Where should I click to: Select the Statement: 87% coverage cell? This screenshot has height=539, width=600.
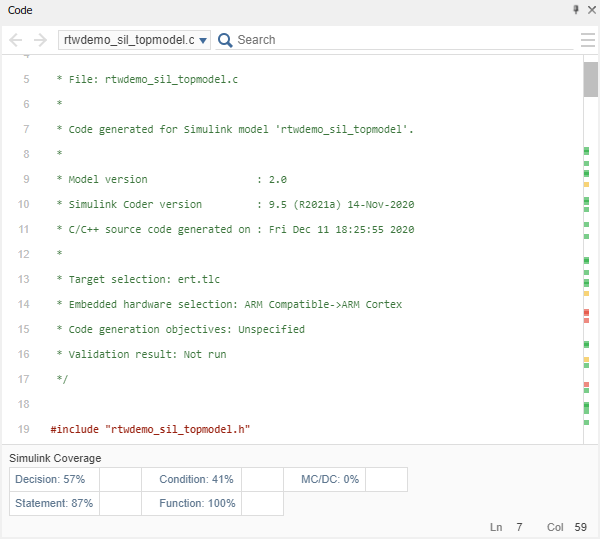click(54, 503)
